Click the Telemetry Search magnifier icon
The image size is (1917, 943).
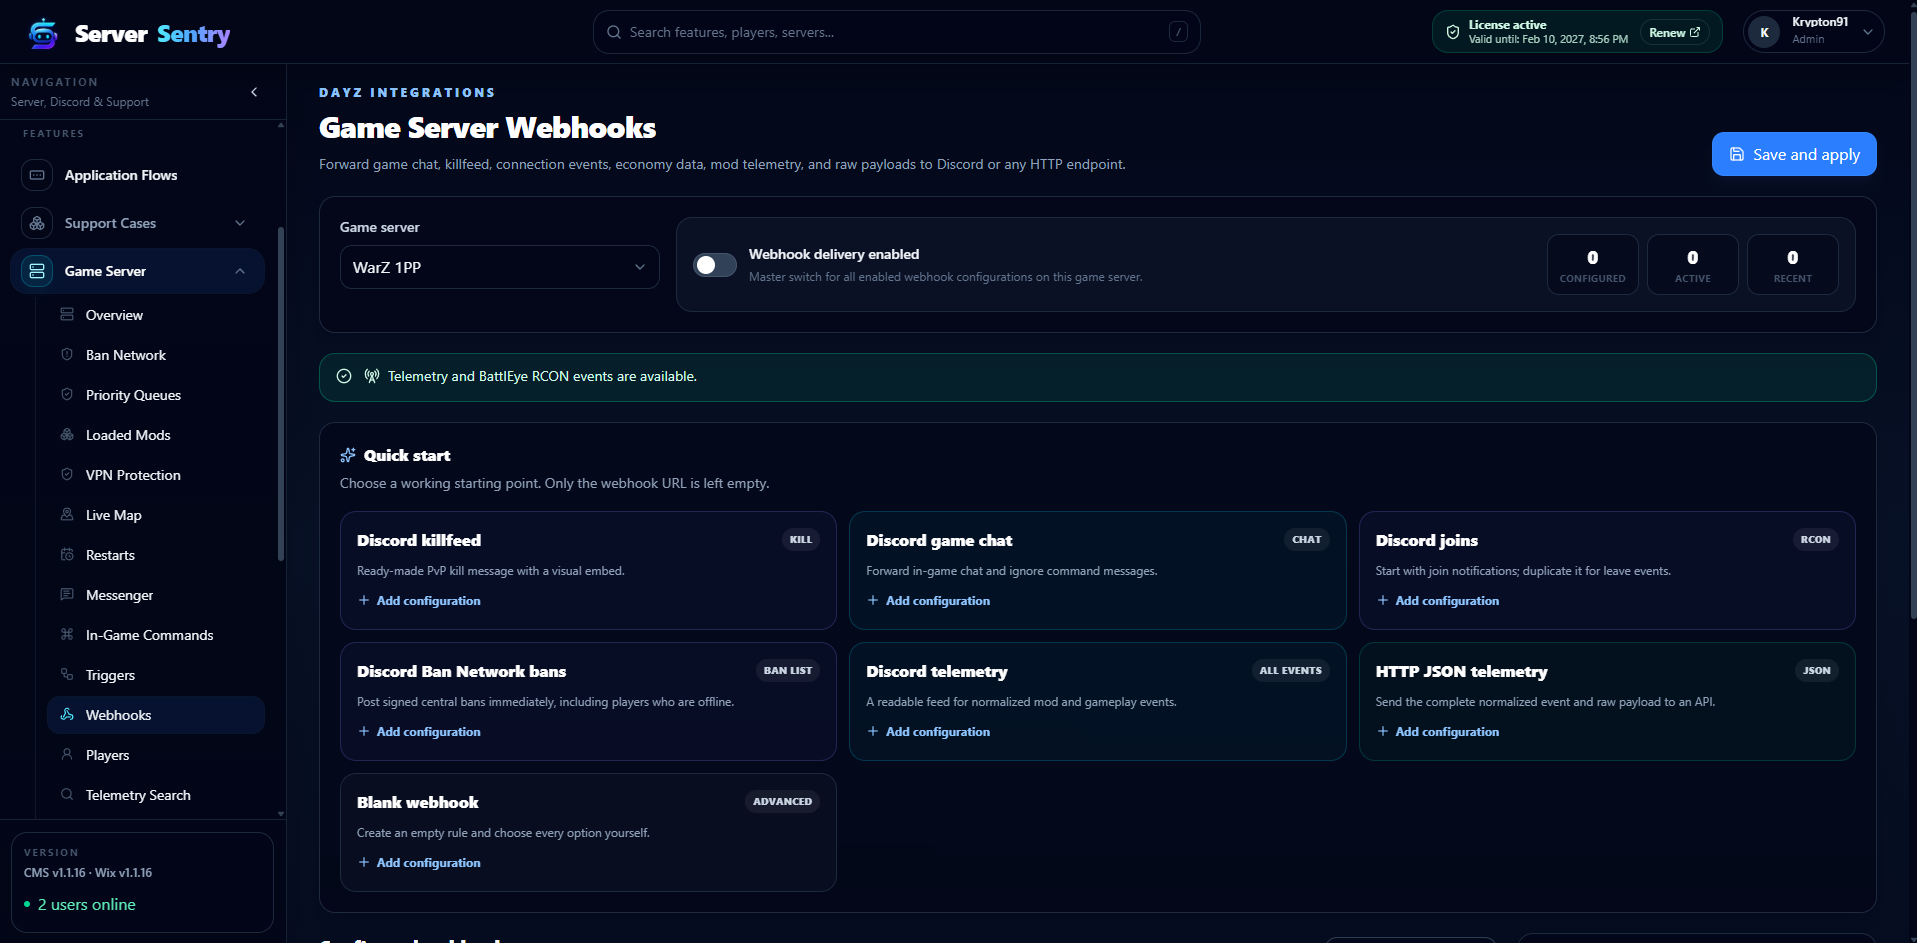click(67, 795)
